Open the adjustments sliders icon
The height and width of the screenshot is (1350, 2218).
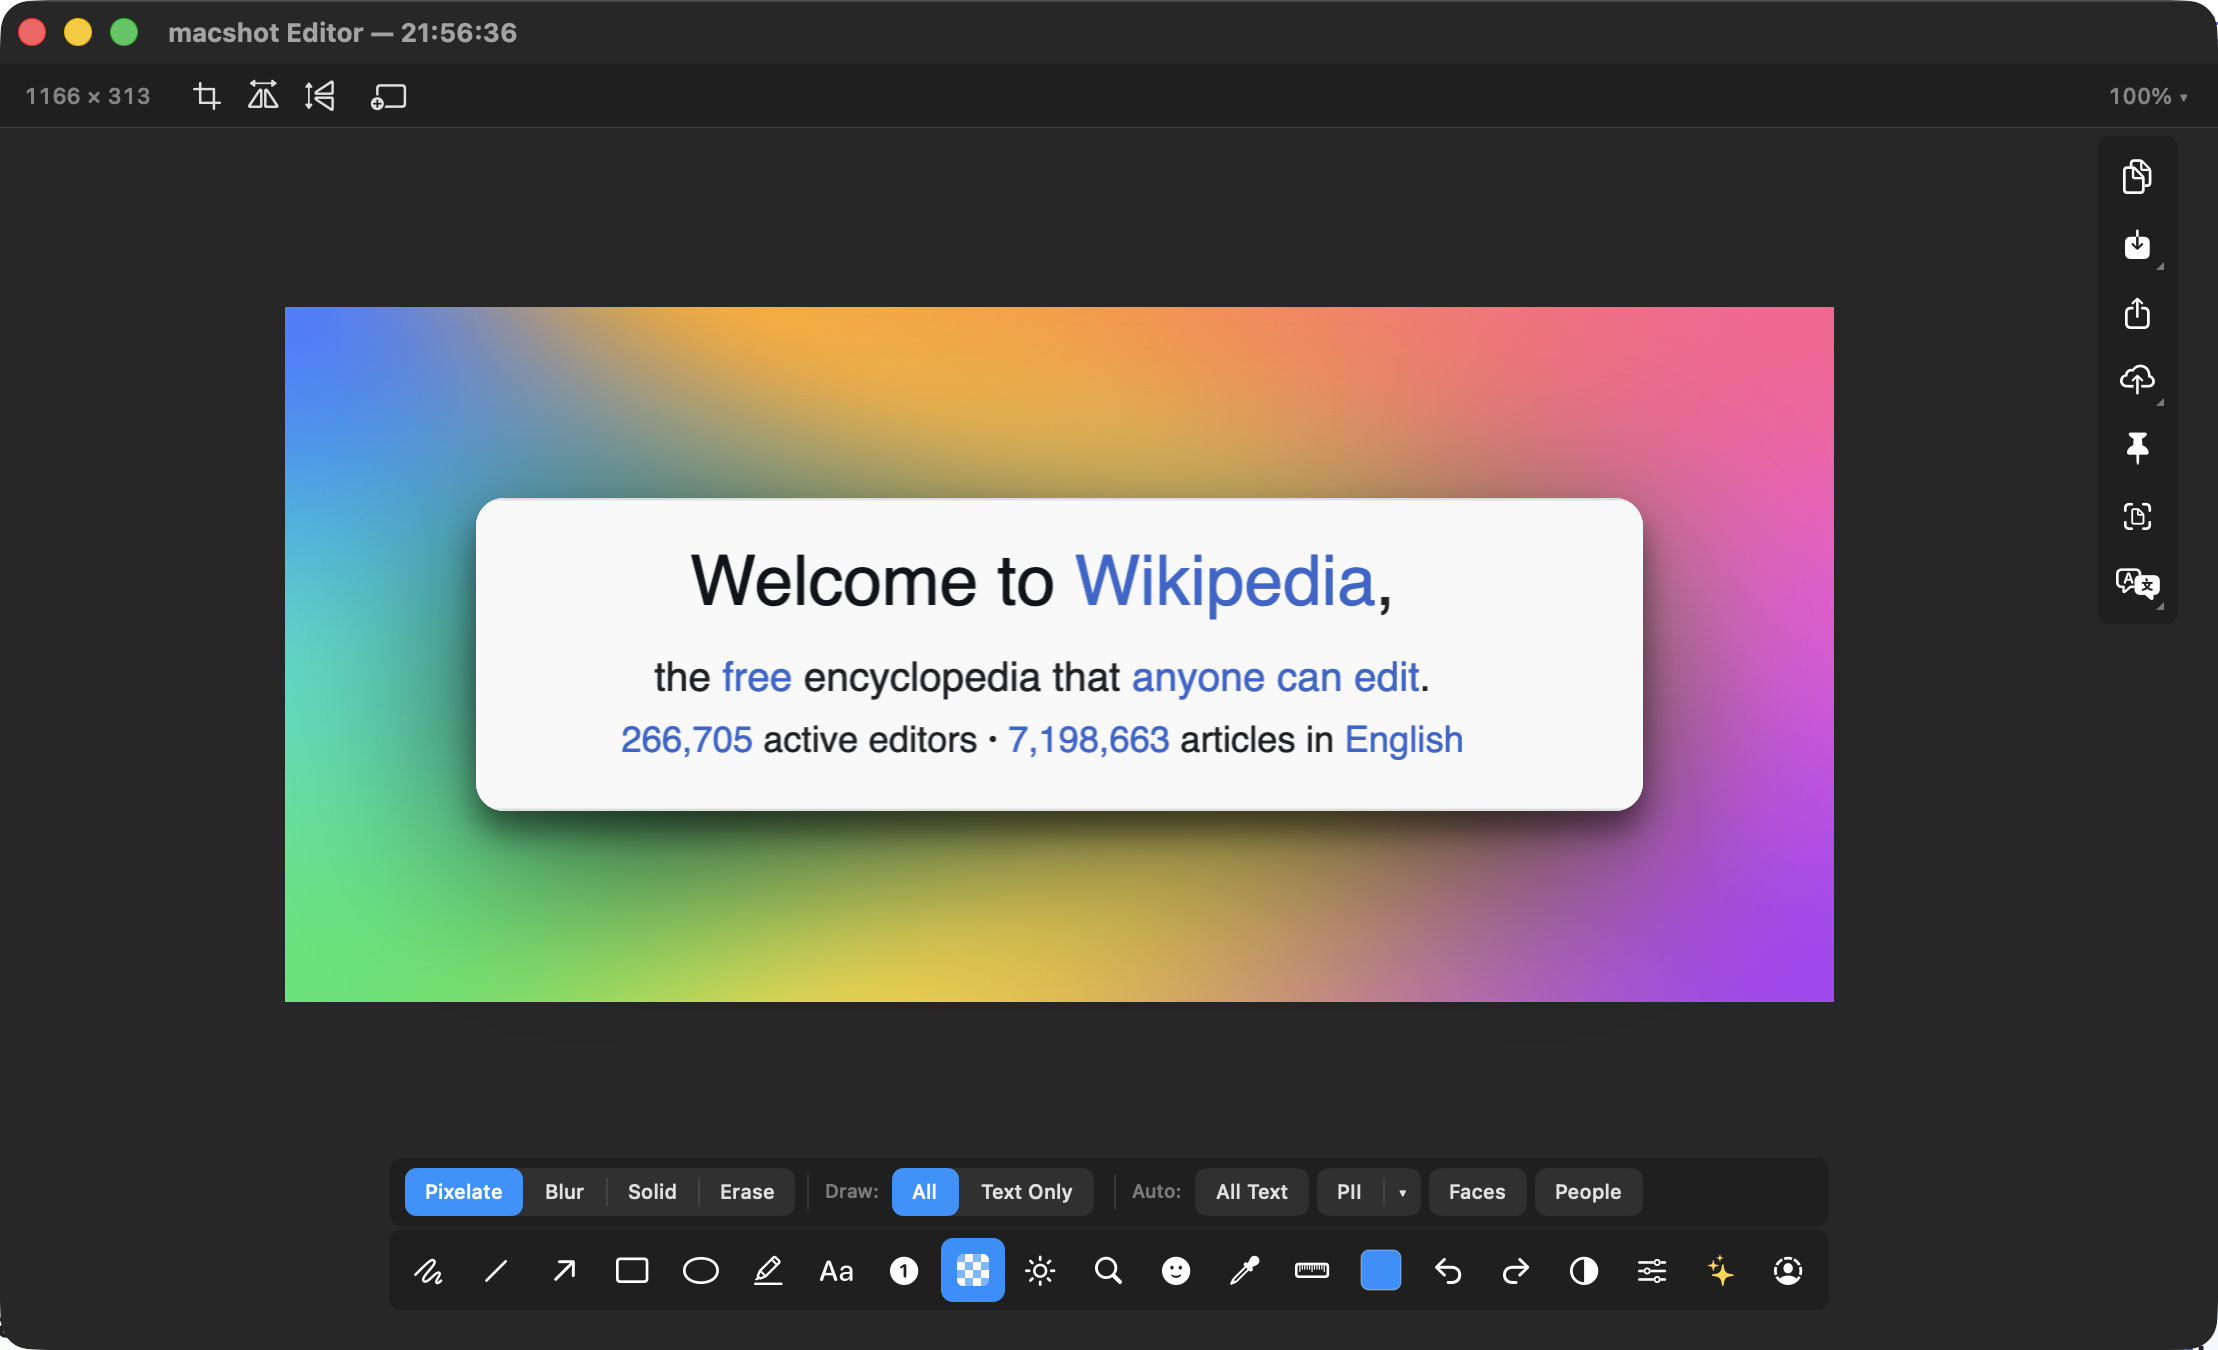[x=1652, y=1271]
